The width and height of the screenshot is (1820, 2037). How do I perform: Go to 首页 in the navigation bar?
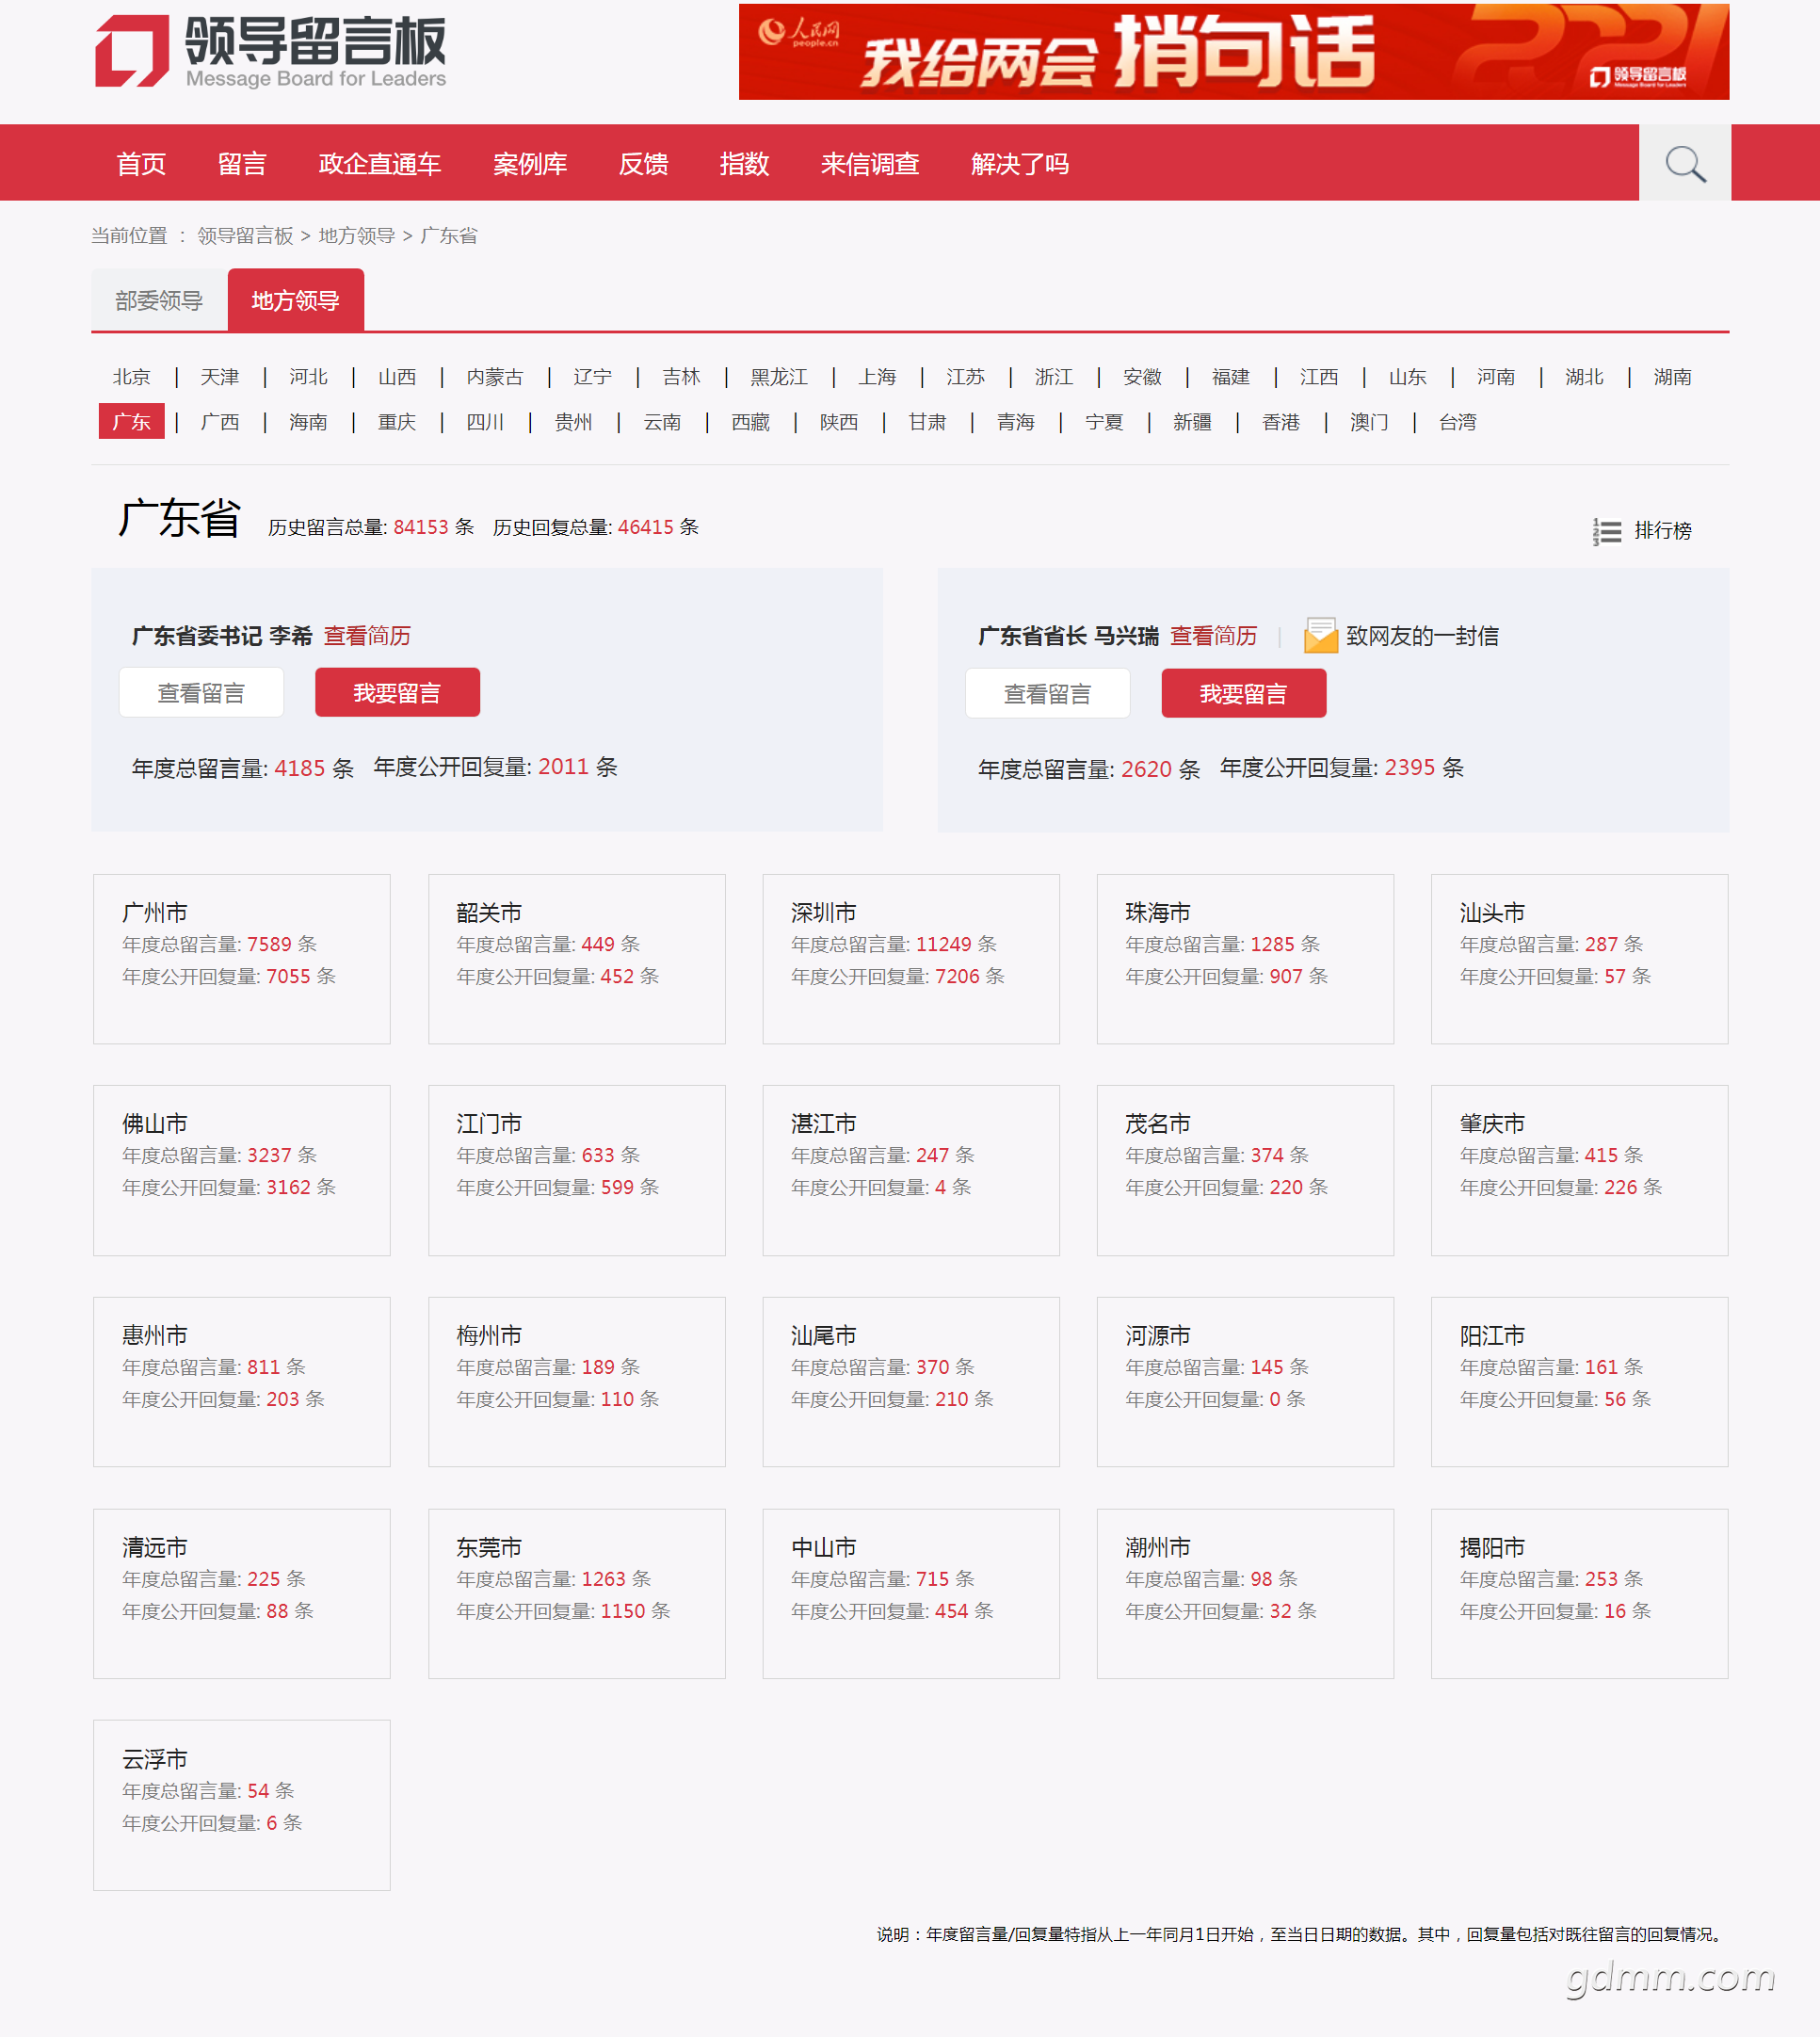coord(141,164)
